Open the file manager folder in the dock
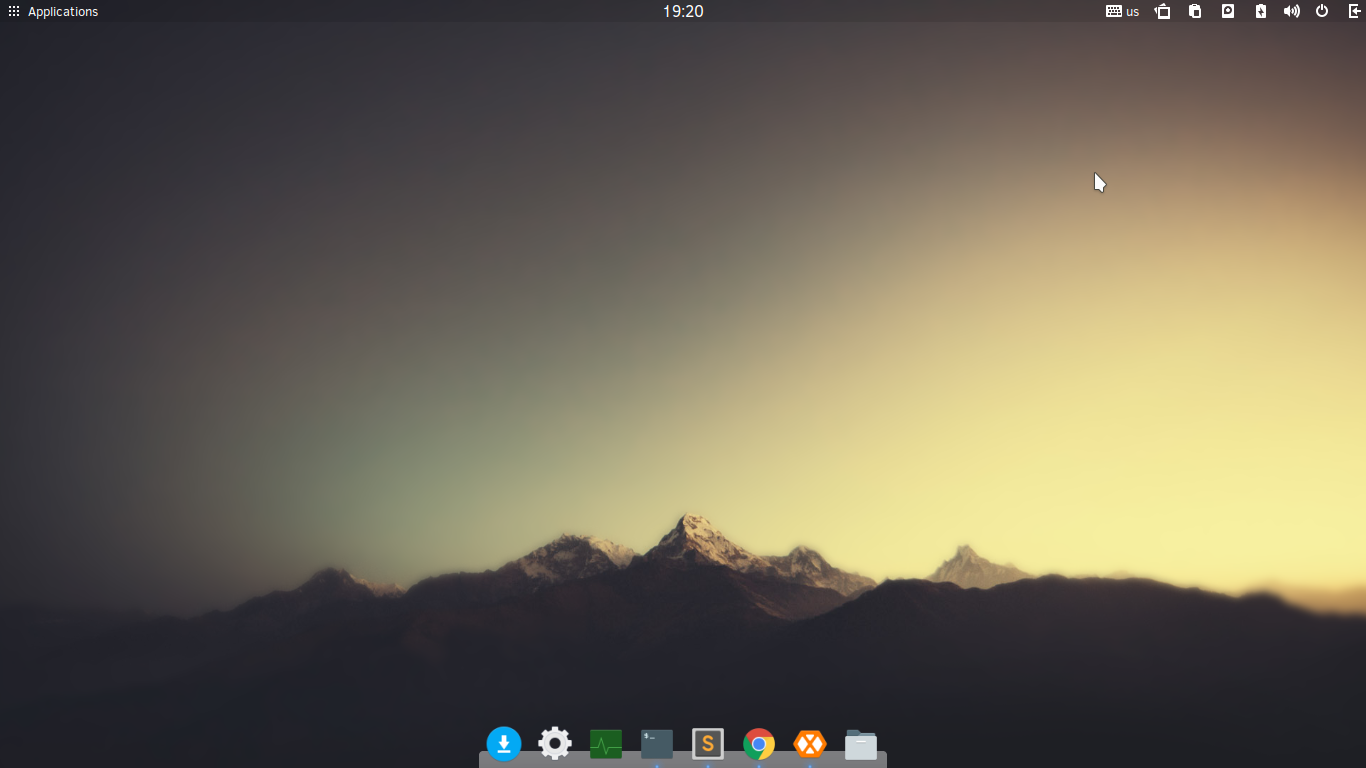Image resolution: width=1366 pixels, height=768 pixels. coord(861,744)
